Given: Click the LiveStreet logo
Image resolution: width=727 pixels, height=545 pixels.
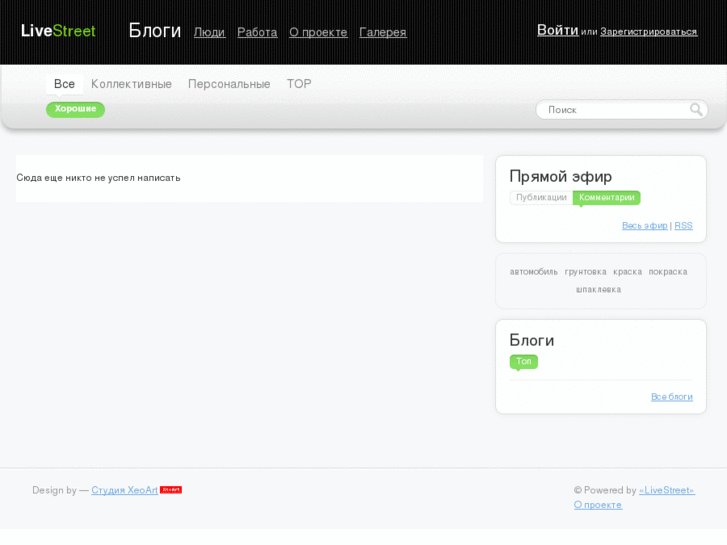Looking at the screenshot, I should point(58,31).
